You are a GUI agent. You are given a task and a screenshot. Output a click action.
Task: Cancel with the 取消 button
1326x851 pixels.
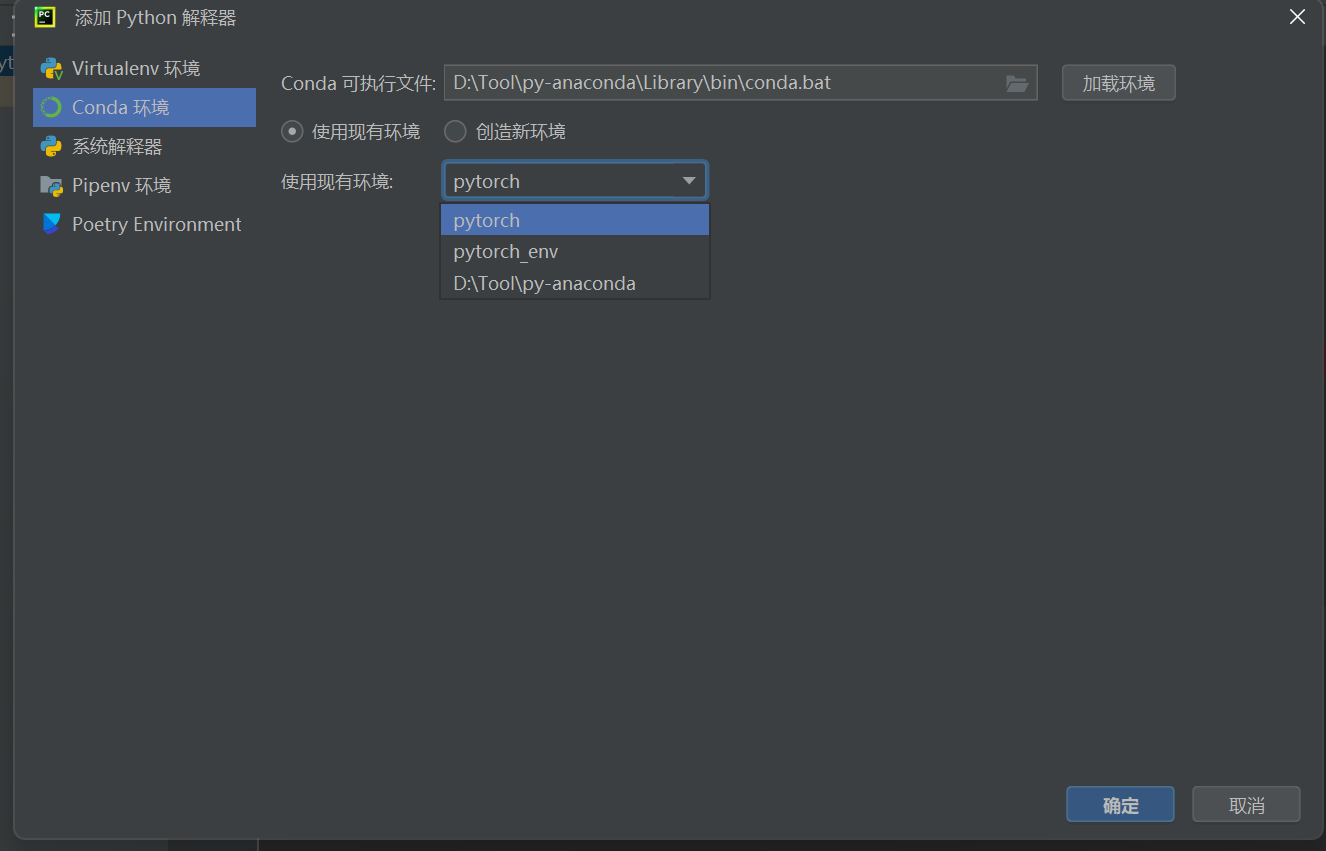pyautogui.click(x=1246, y=805)
